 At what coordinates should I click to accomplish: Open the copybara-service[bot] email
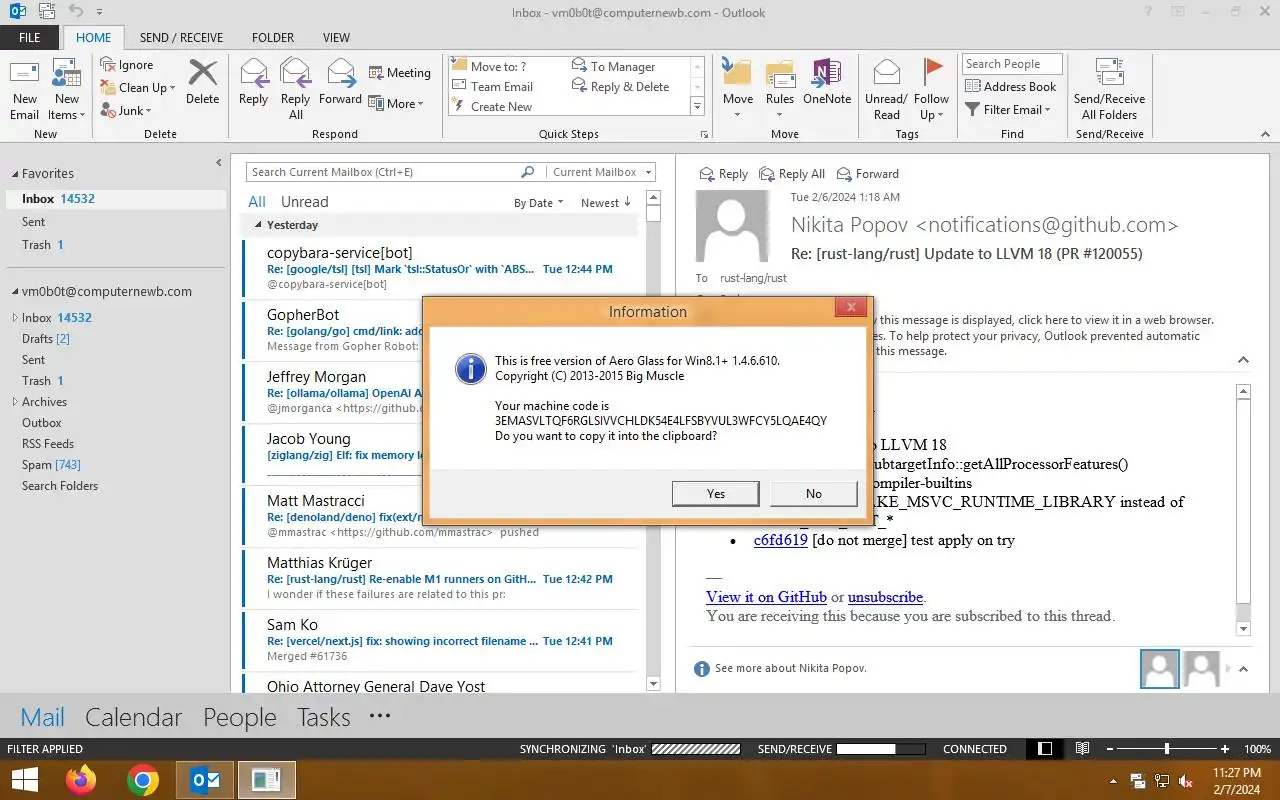pyautogui.click(x=440, y=268)
